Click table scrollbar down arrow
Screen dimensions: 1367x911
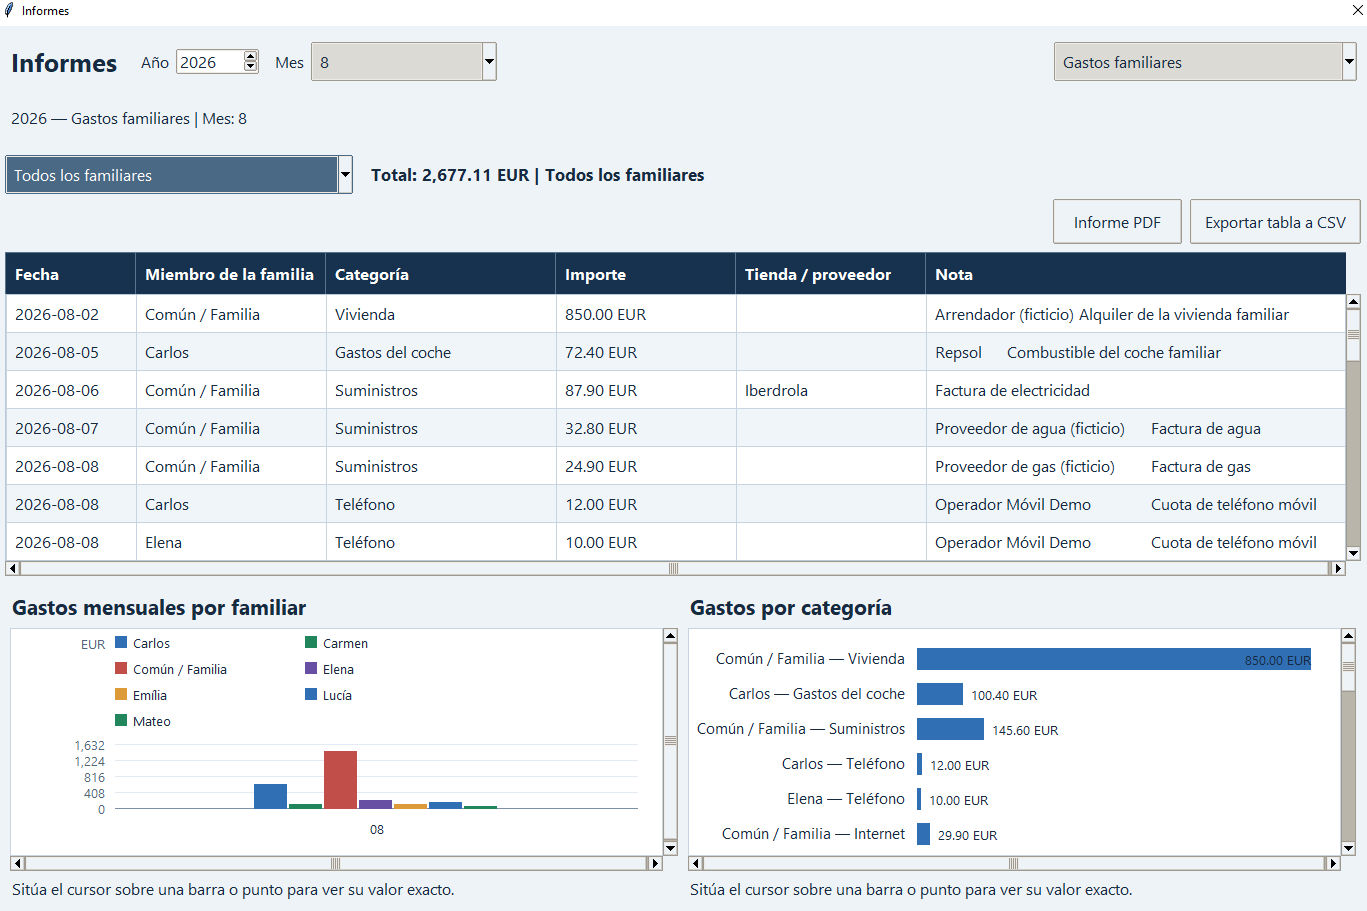1353,553
